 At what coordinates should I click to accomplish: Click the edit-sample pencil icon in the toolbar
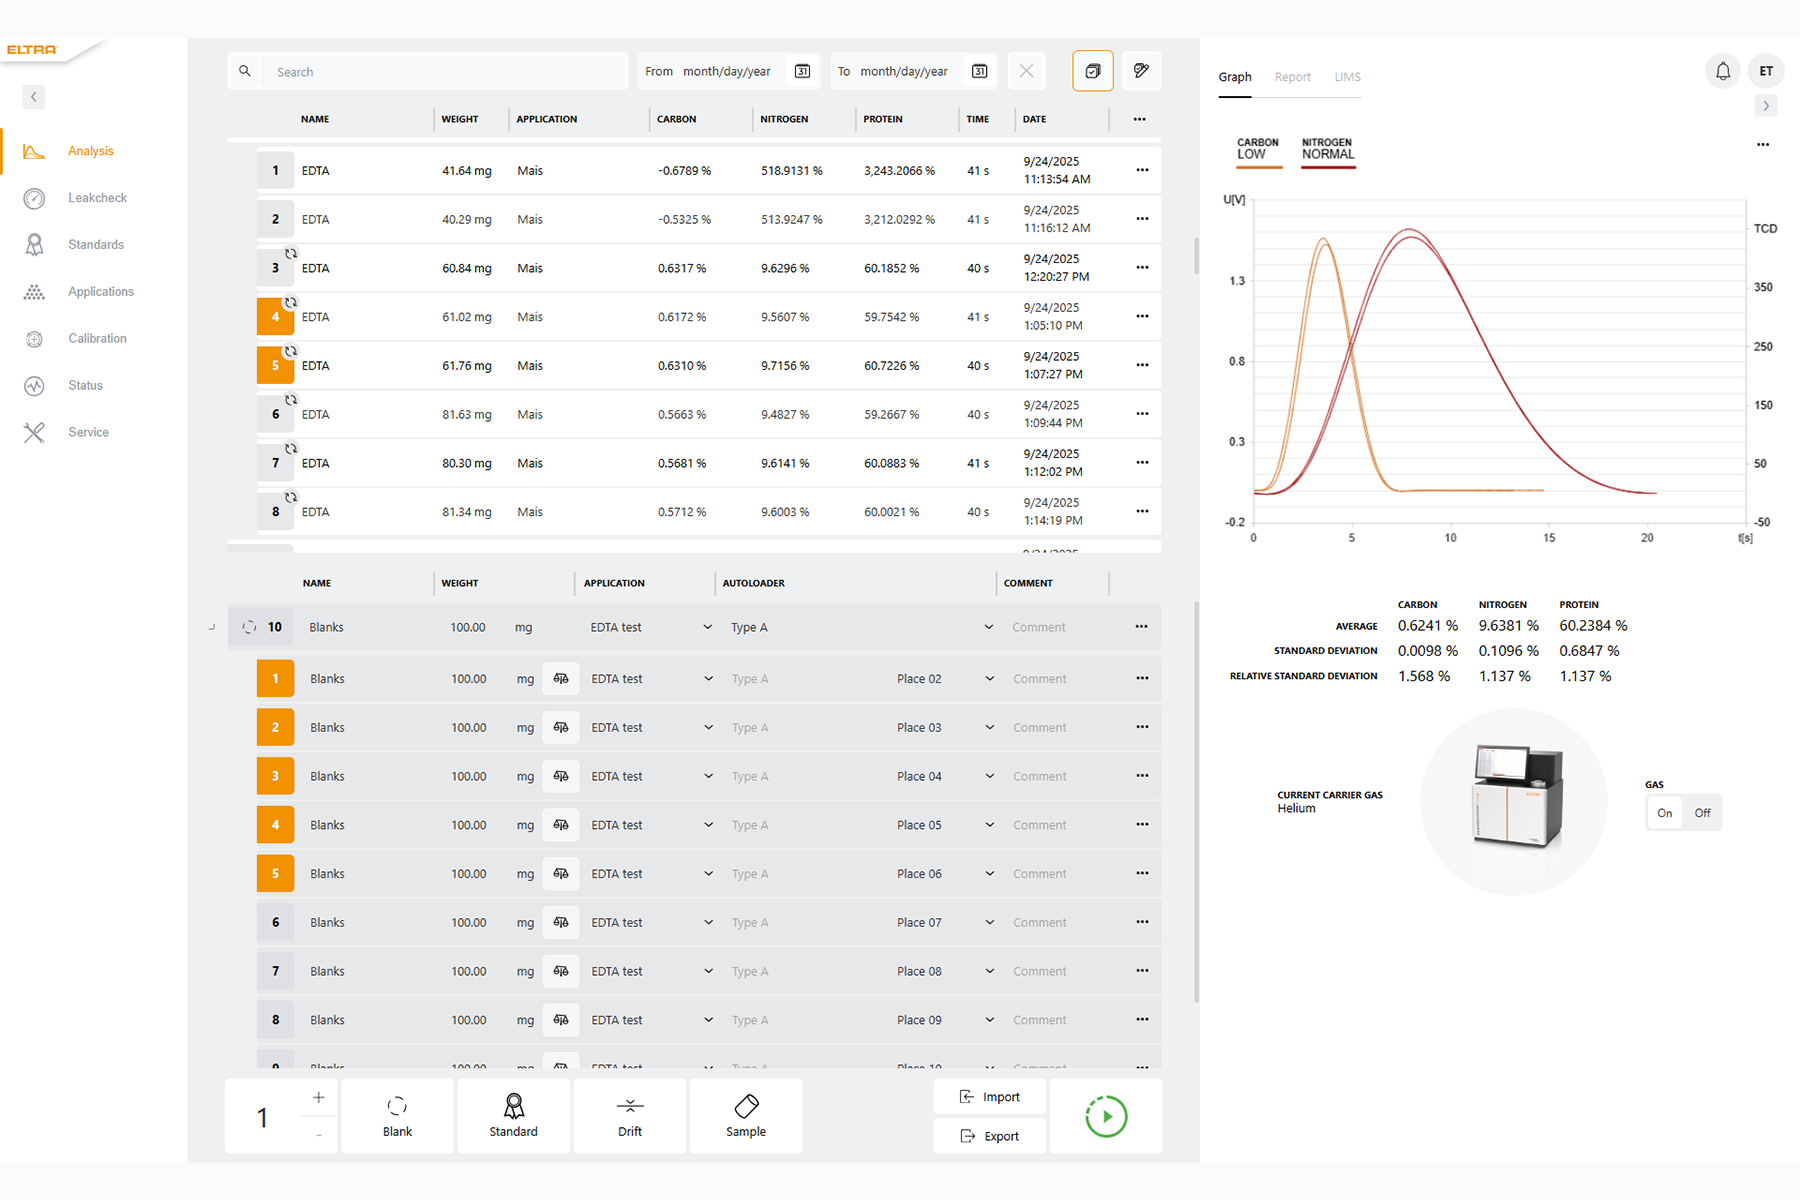(x=1141, y=71)
